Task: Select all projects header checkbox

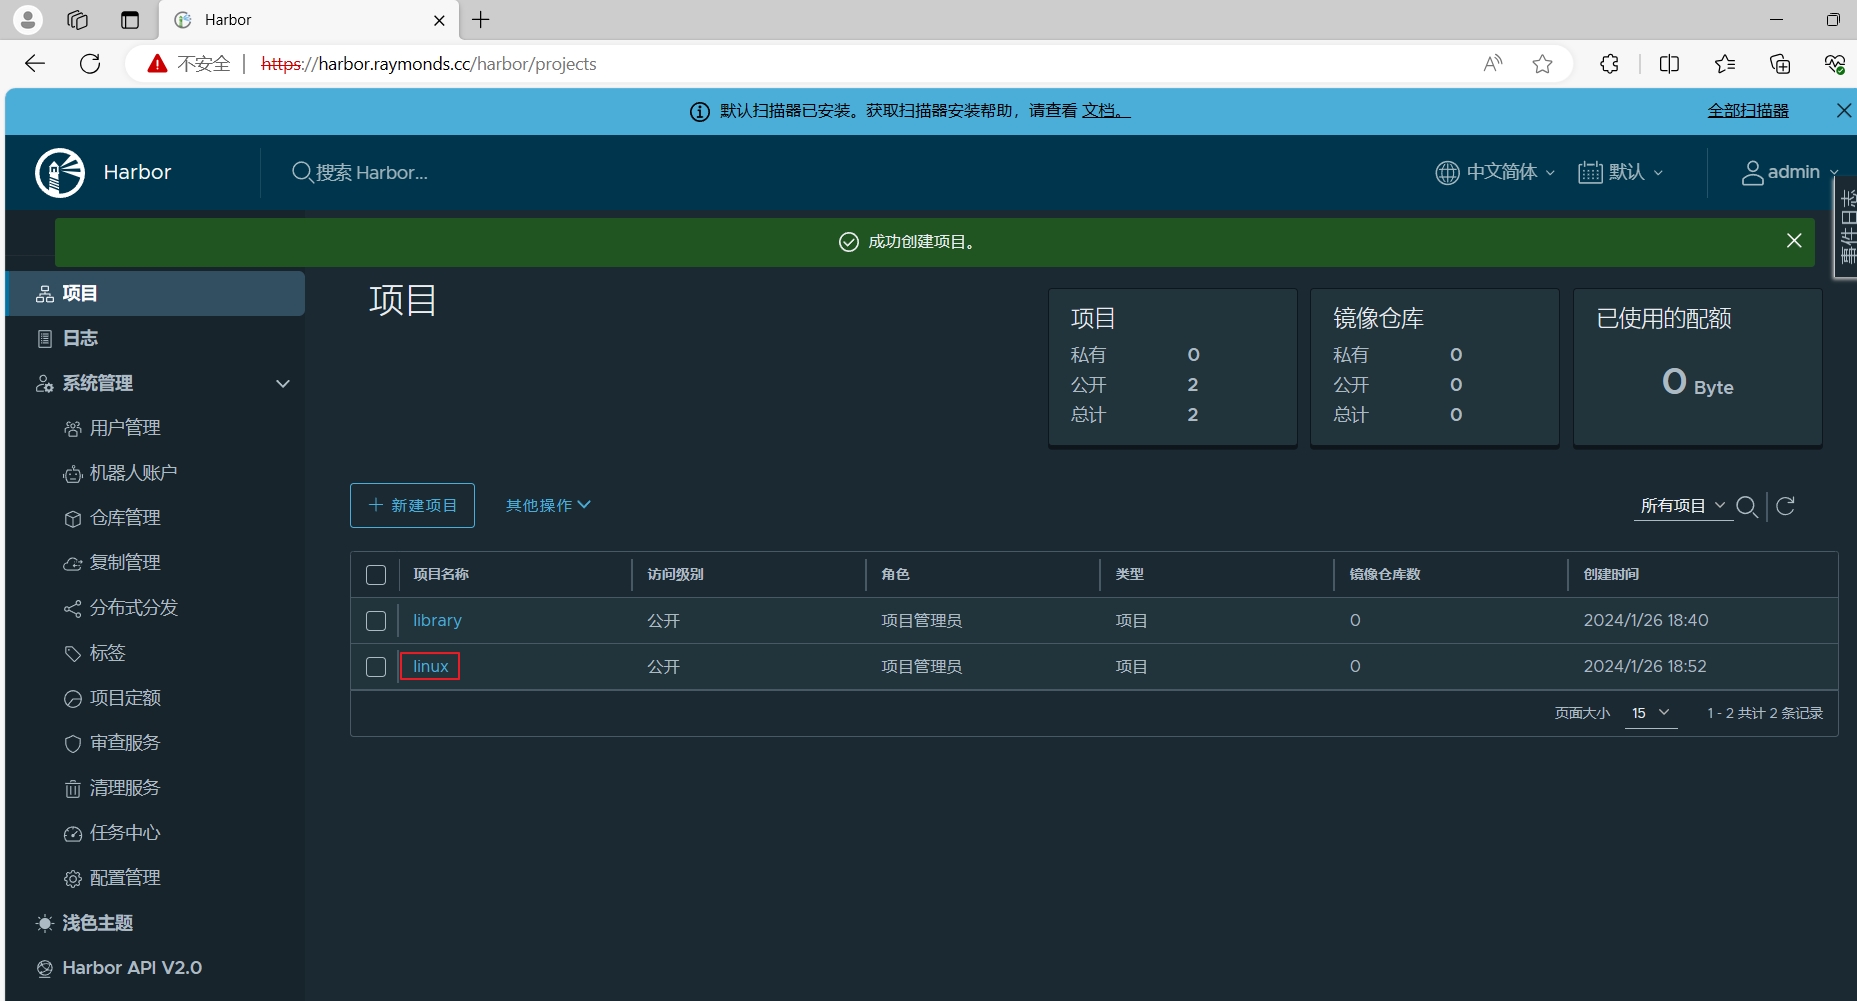Action: (x=376, y=575)
